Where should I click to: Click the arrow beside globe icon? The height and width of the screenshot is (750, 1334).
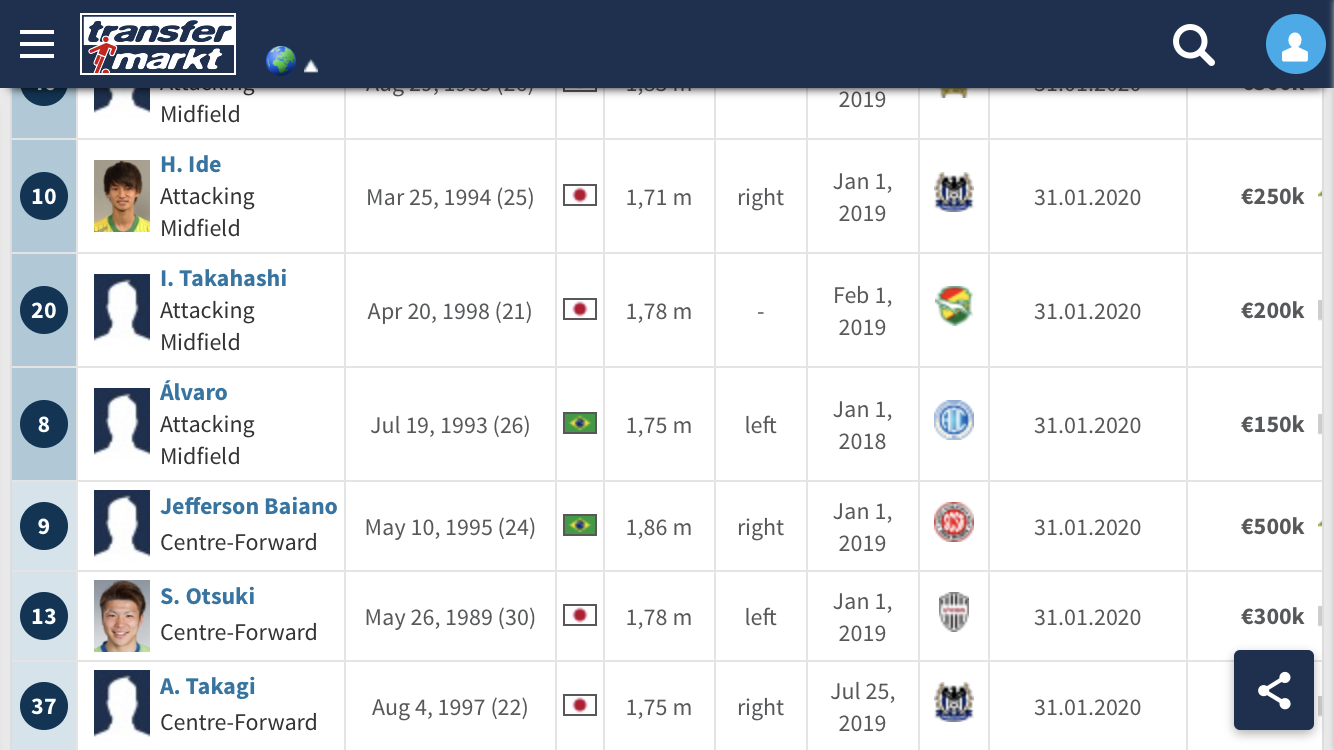(x=311, y=67)
